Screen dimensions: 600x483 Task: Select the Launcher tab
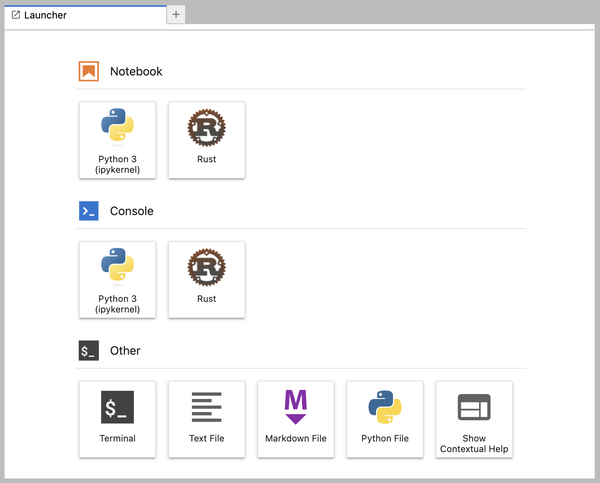[85, 15]
